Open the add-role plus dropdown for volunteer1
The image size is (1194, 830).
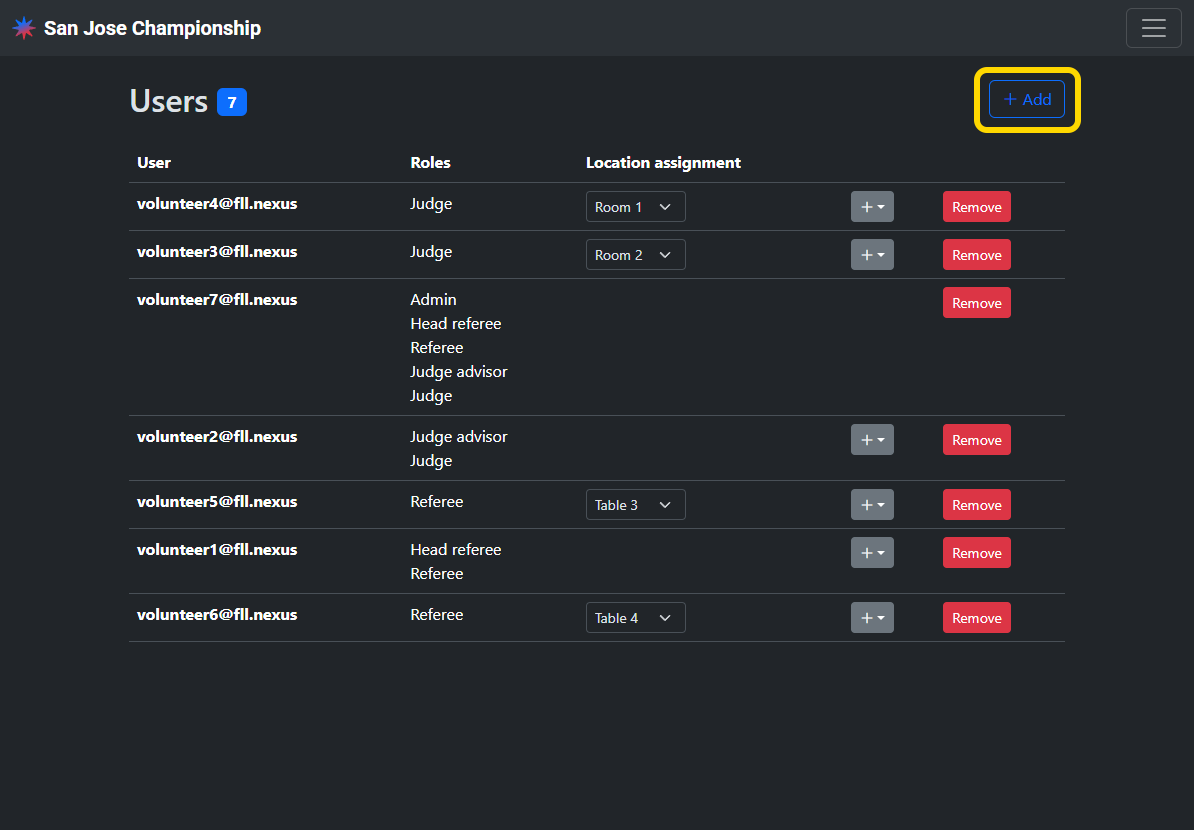tap(872, 553)
